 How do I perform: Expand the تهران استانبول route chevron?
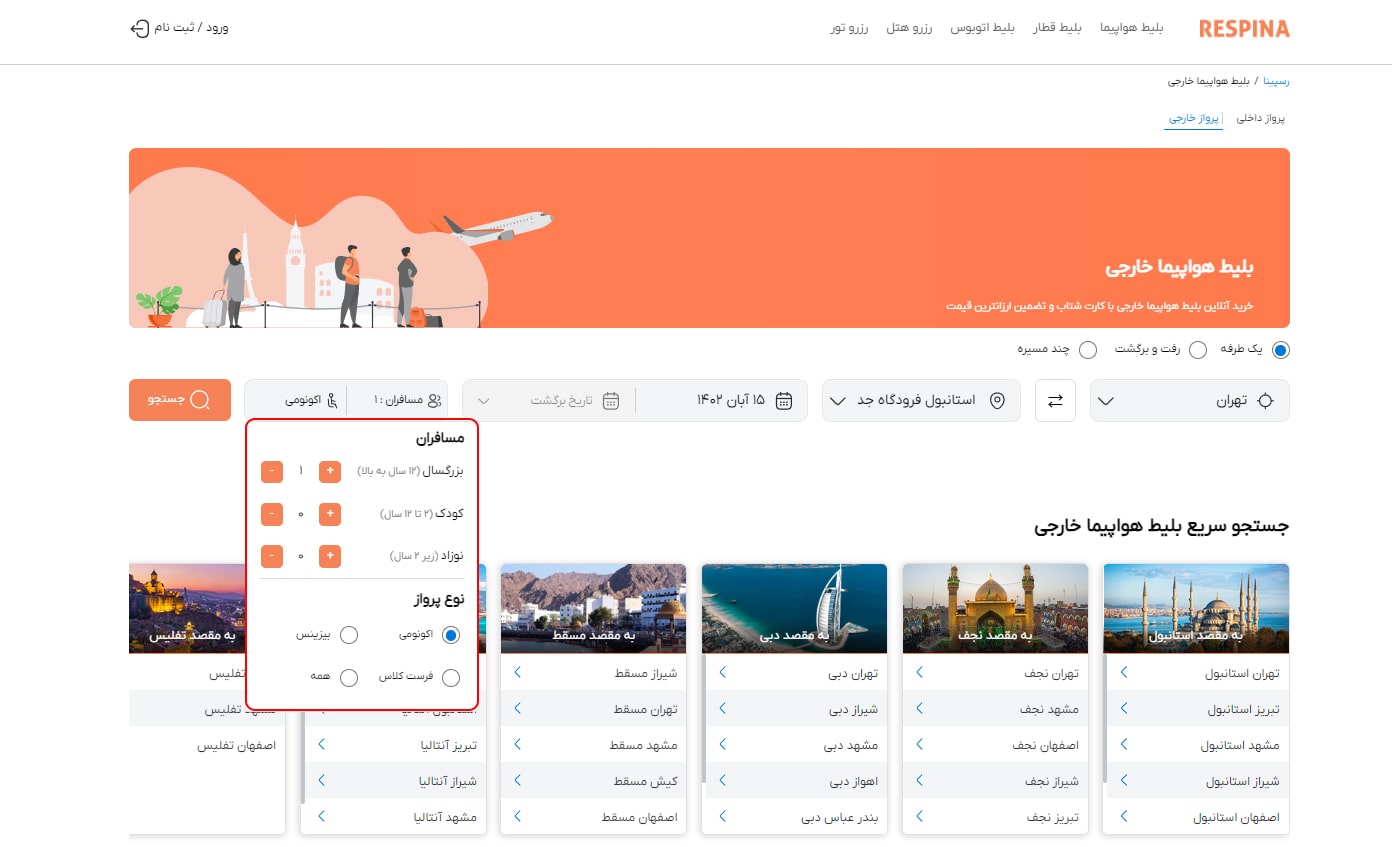pos(1123,672)
